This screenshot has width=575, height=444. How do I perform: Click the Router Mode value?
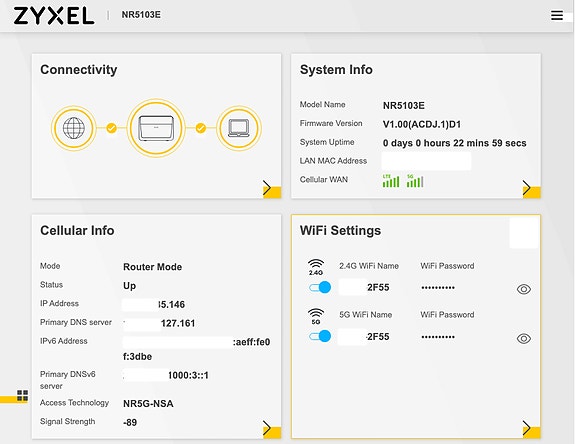pos(153,267)
